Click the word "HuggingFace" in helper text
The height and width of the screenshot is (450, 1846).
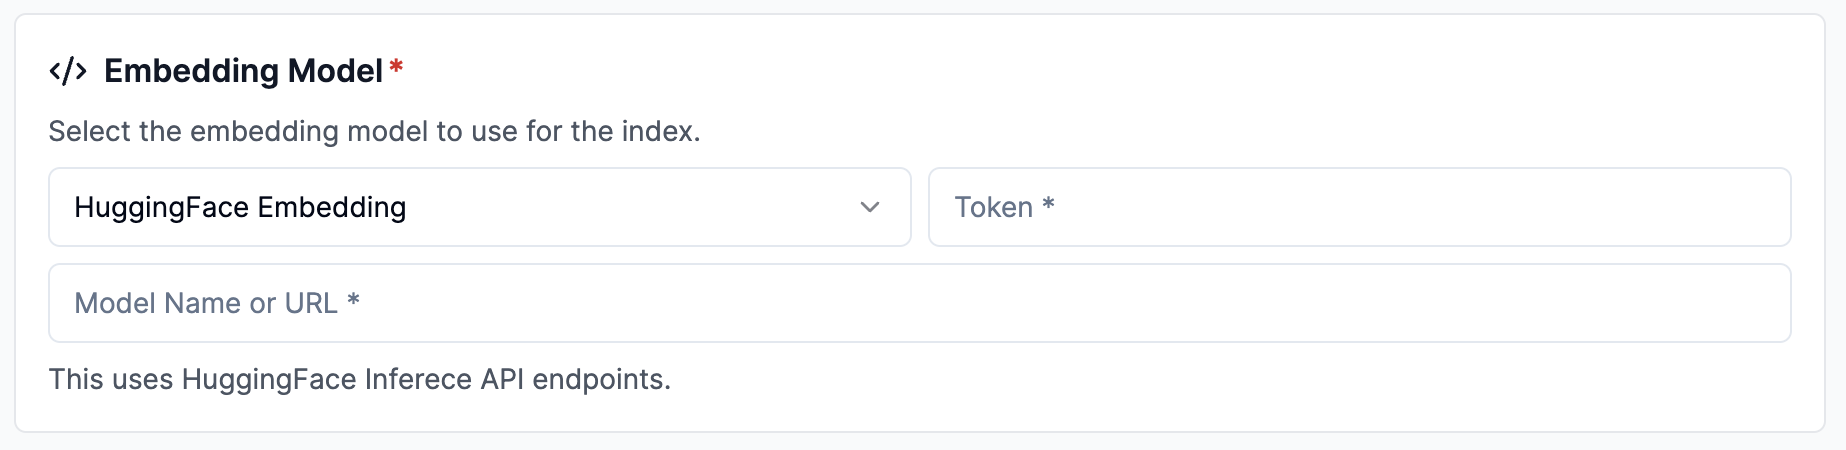tap(268, 379)
